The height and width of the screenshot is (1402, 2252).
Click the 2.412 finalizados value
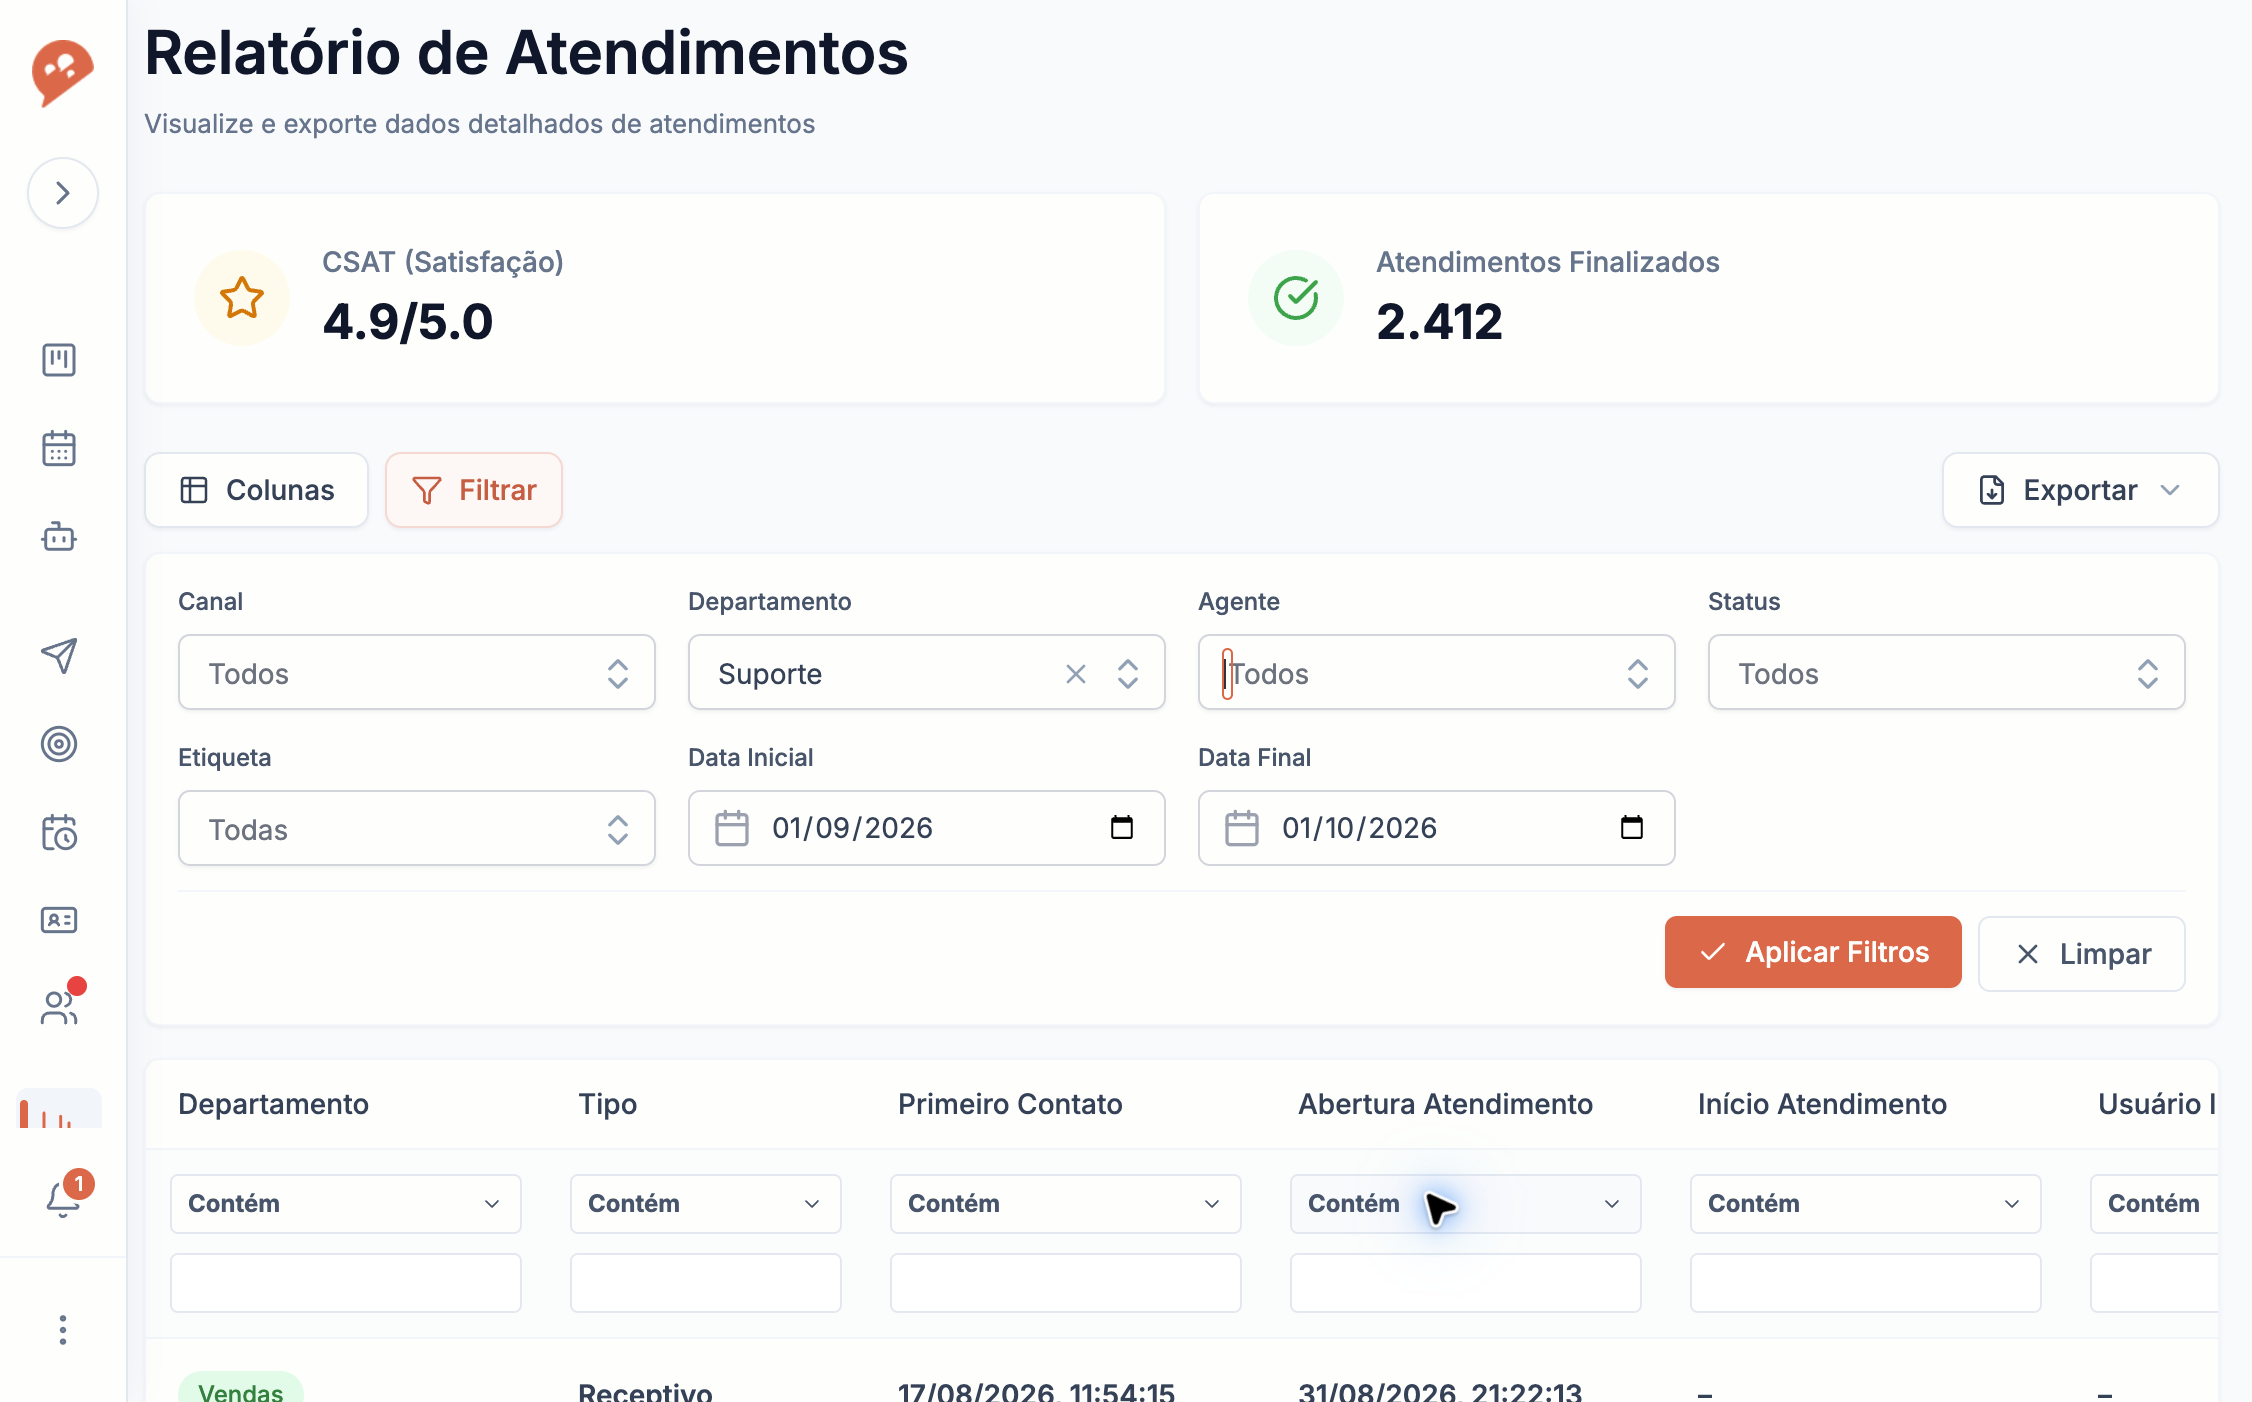pyautogui.click(x=1439, y=322)
